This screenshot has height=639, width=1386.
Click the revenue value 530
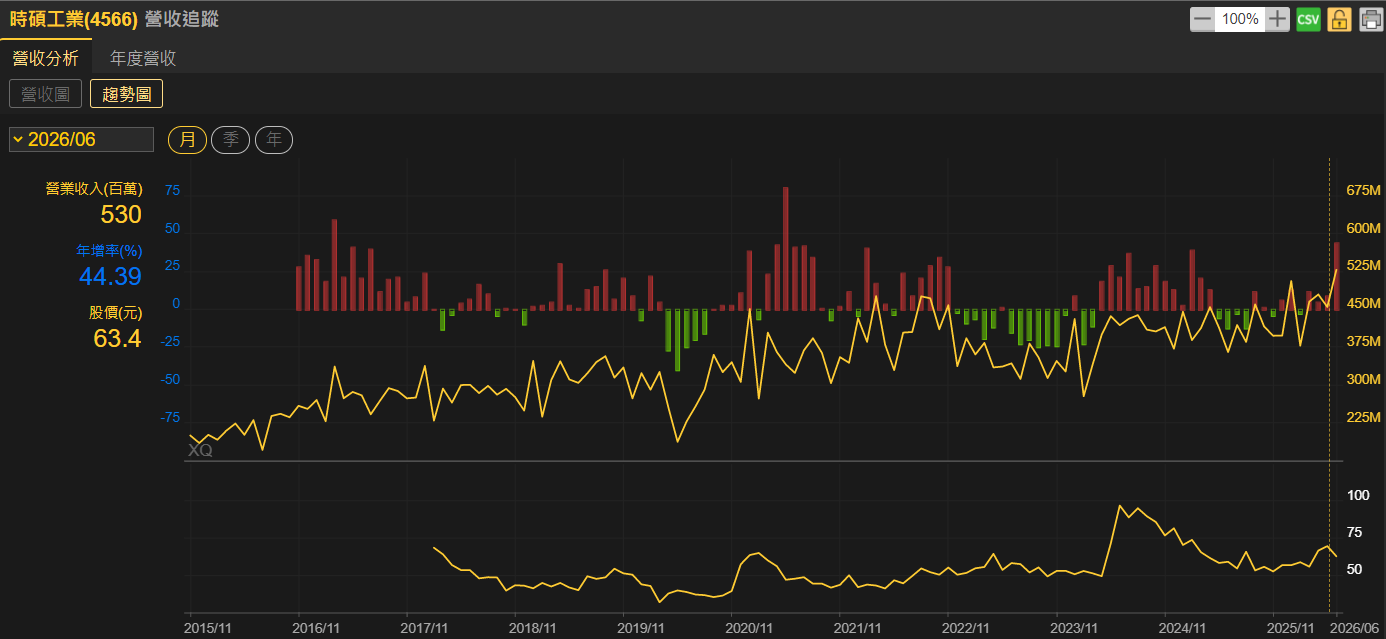(121, 214)
